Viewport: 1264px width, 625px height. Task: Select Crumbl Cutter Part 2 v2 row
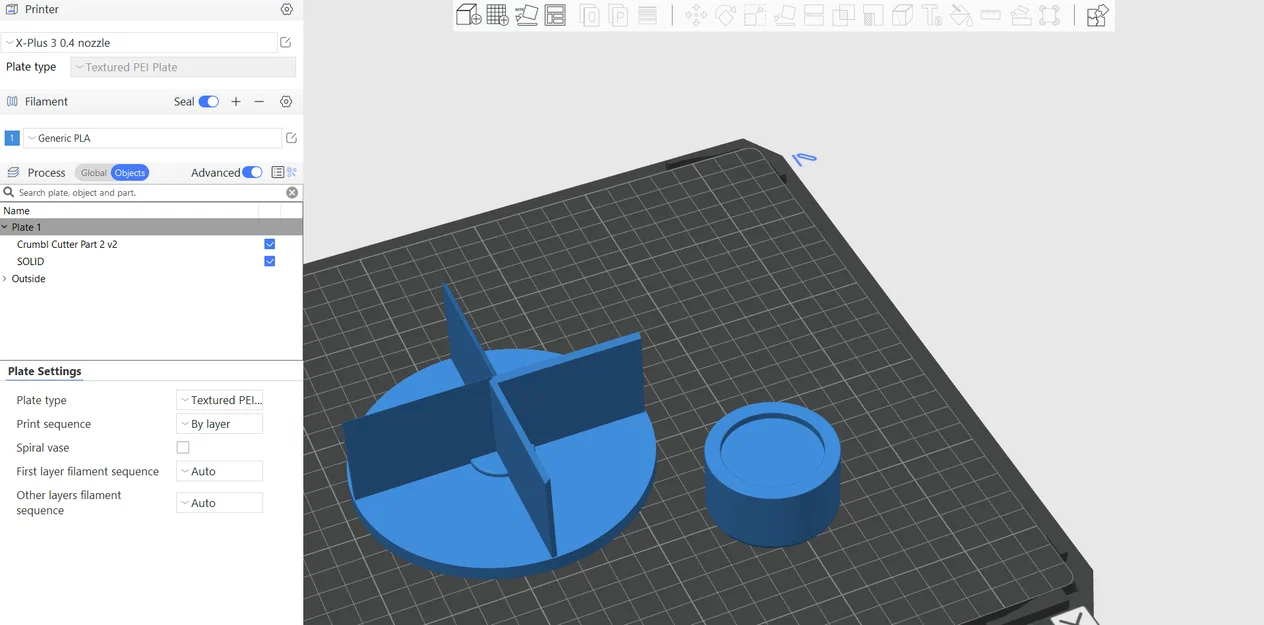151,244
